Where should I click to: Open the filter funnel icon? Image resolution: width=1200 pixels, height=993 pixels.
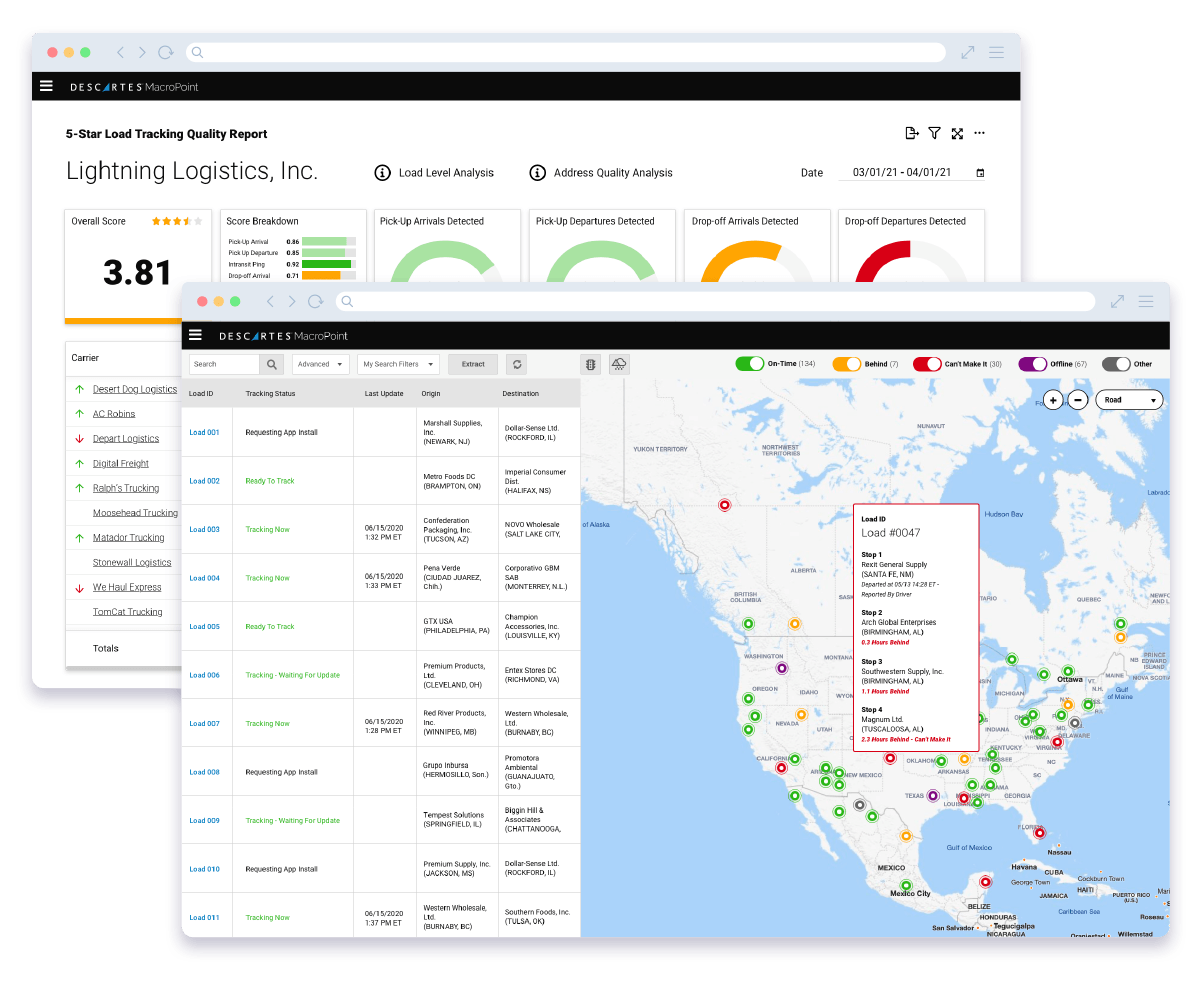point(934,133)
